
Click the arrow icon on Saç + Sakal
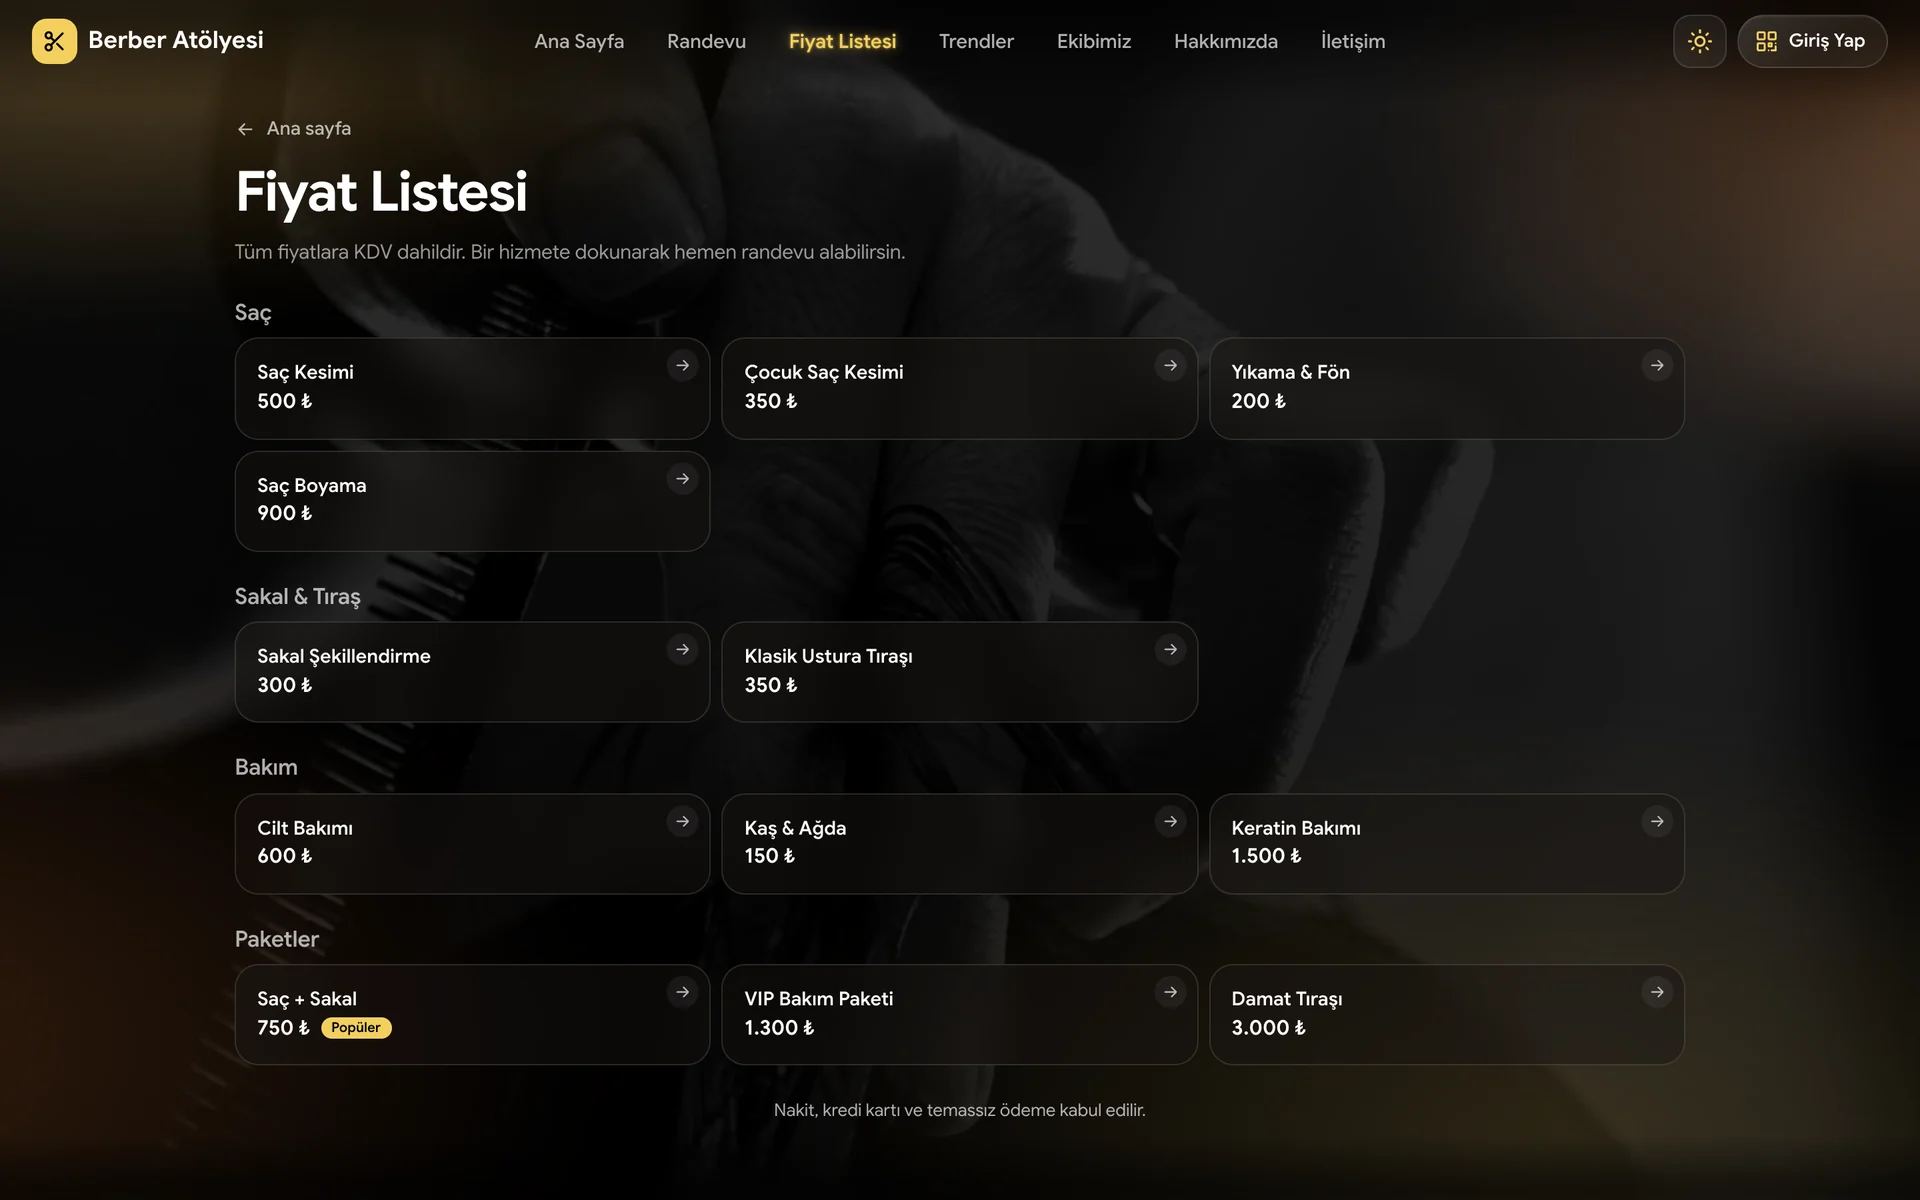(682, 992)
